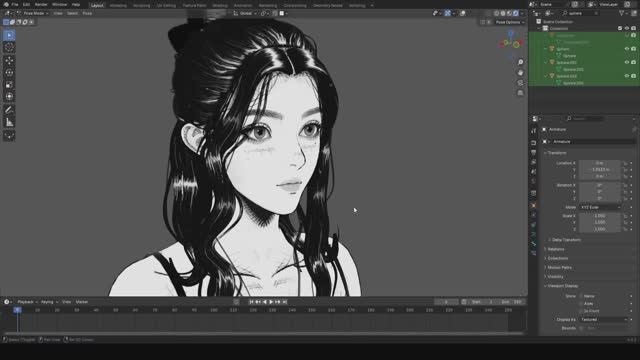
Task: Disable Sphere.001 render camera icon
Action: pyautogui.click(x=633, y=62)
